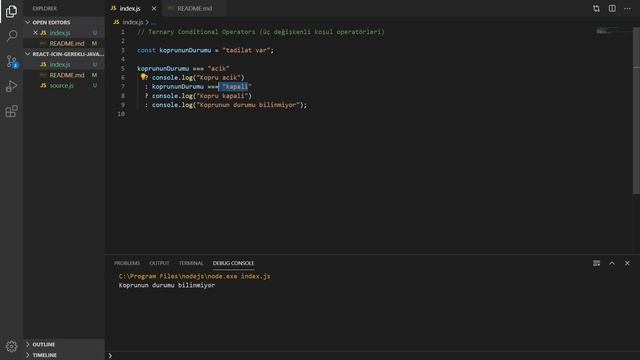Open source.js in the file tree
The width and height of the screenshot is (640, 360).
64,86
